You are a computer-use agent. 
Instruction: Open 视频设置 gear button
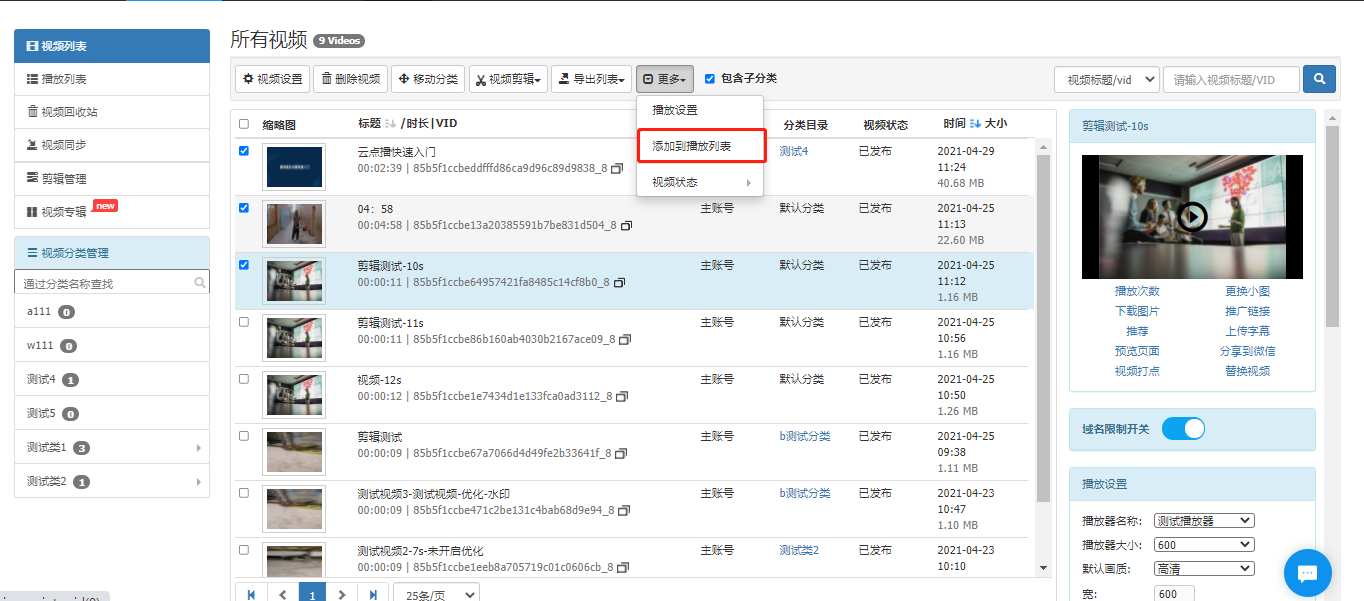point(273,79)
